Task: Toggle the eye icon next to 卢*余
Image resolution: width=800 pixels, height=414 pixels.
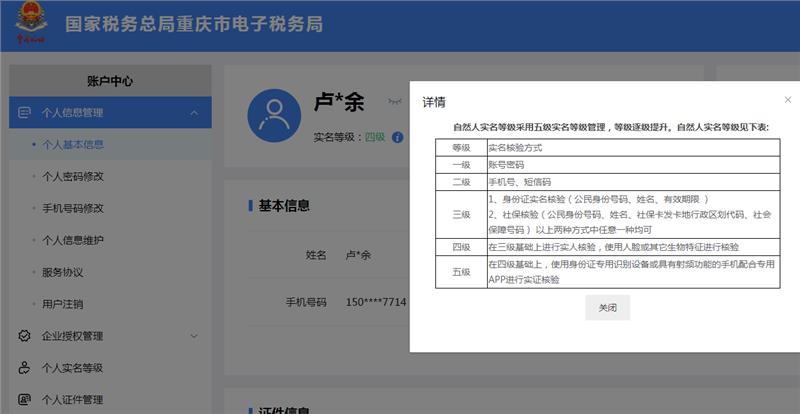Action: click(x=394, y=102)
